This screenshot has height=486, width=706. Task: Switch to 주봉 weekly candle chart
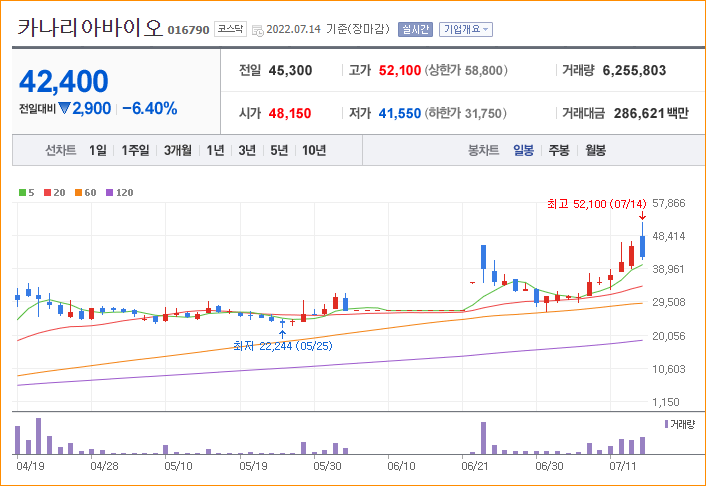pyautogui.click(x=559, y=150)
